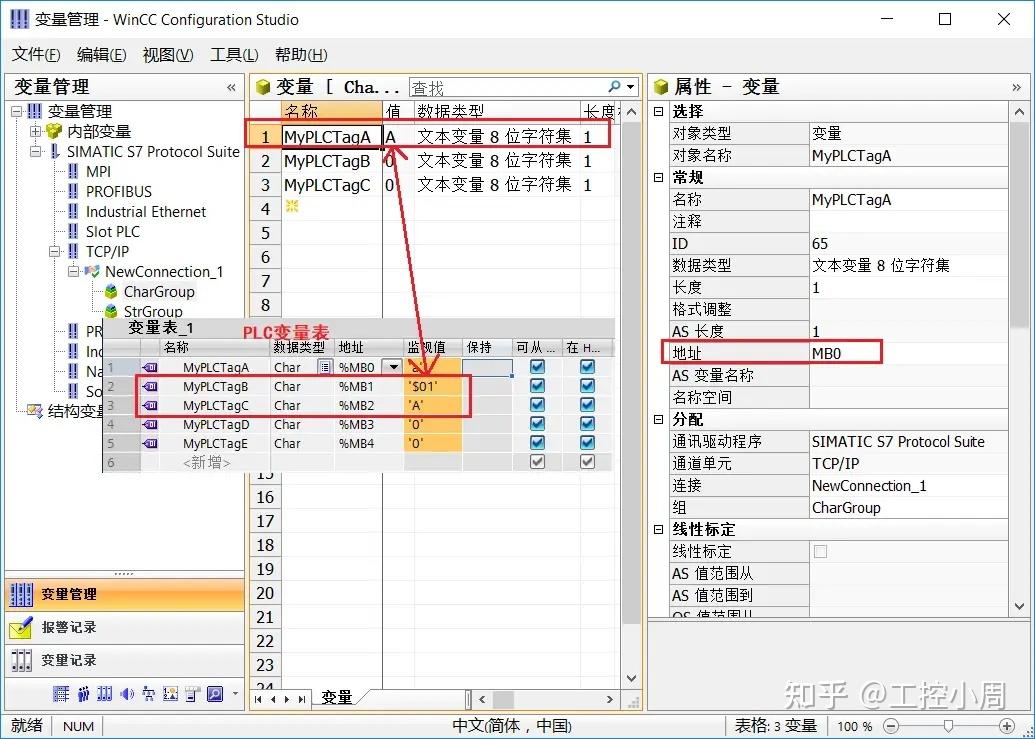Click the structure tree icon in bottom toolbar
The height and width of the screenshot is (739, 1035).
coord(148,693)
